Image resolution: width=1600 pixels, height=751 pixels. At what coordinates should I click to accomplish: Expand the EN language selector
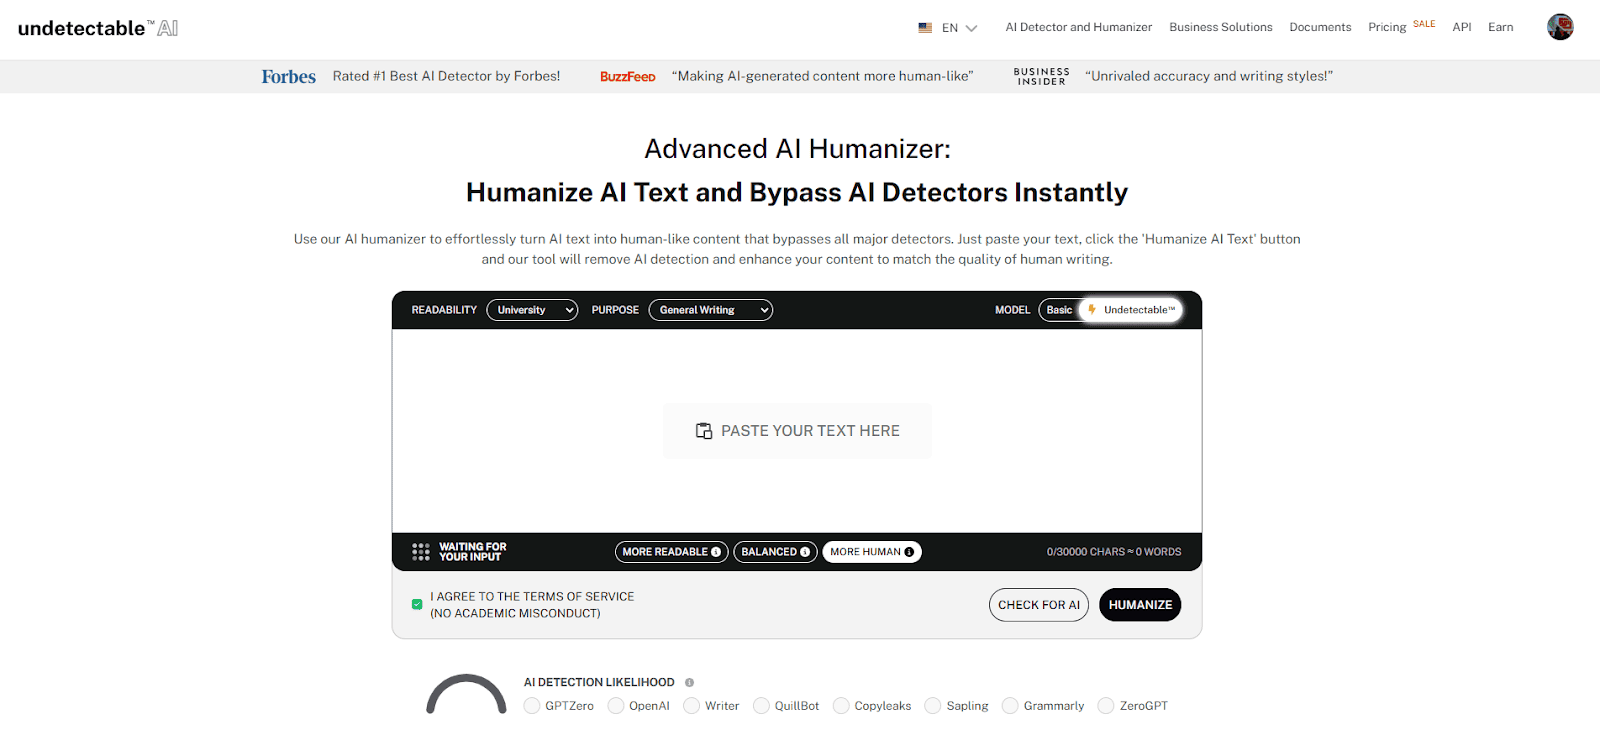[x=959, y=28]
